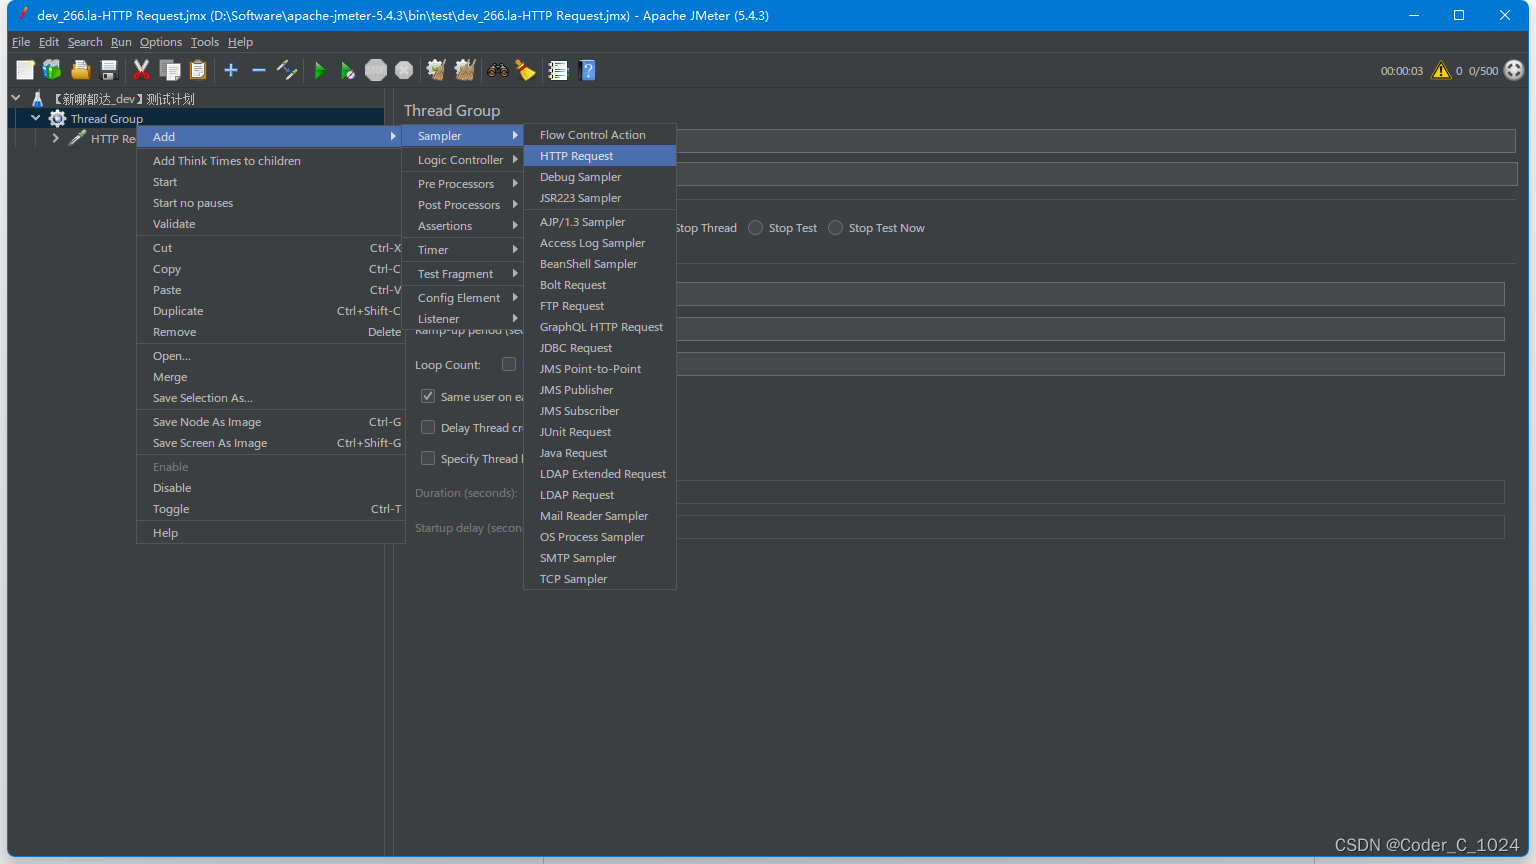This screenshot has height=864, width=1536.
Task: Click the Help question mark icon
Action: click(x=588, y=70)
